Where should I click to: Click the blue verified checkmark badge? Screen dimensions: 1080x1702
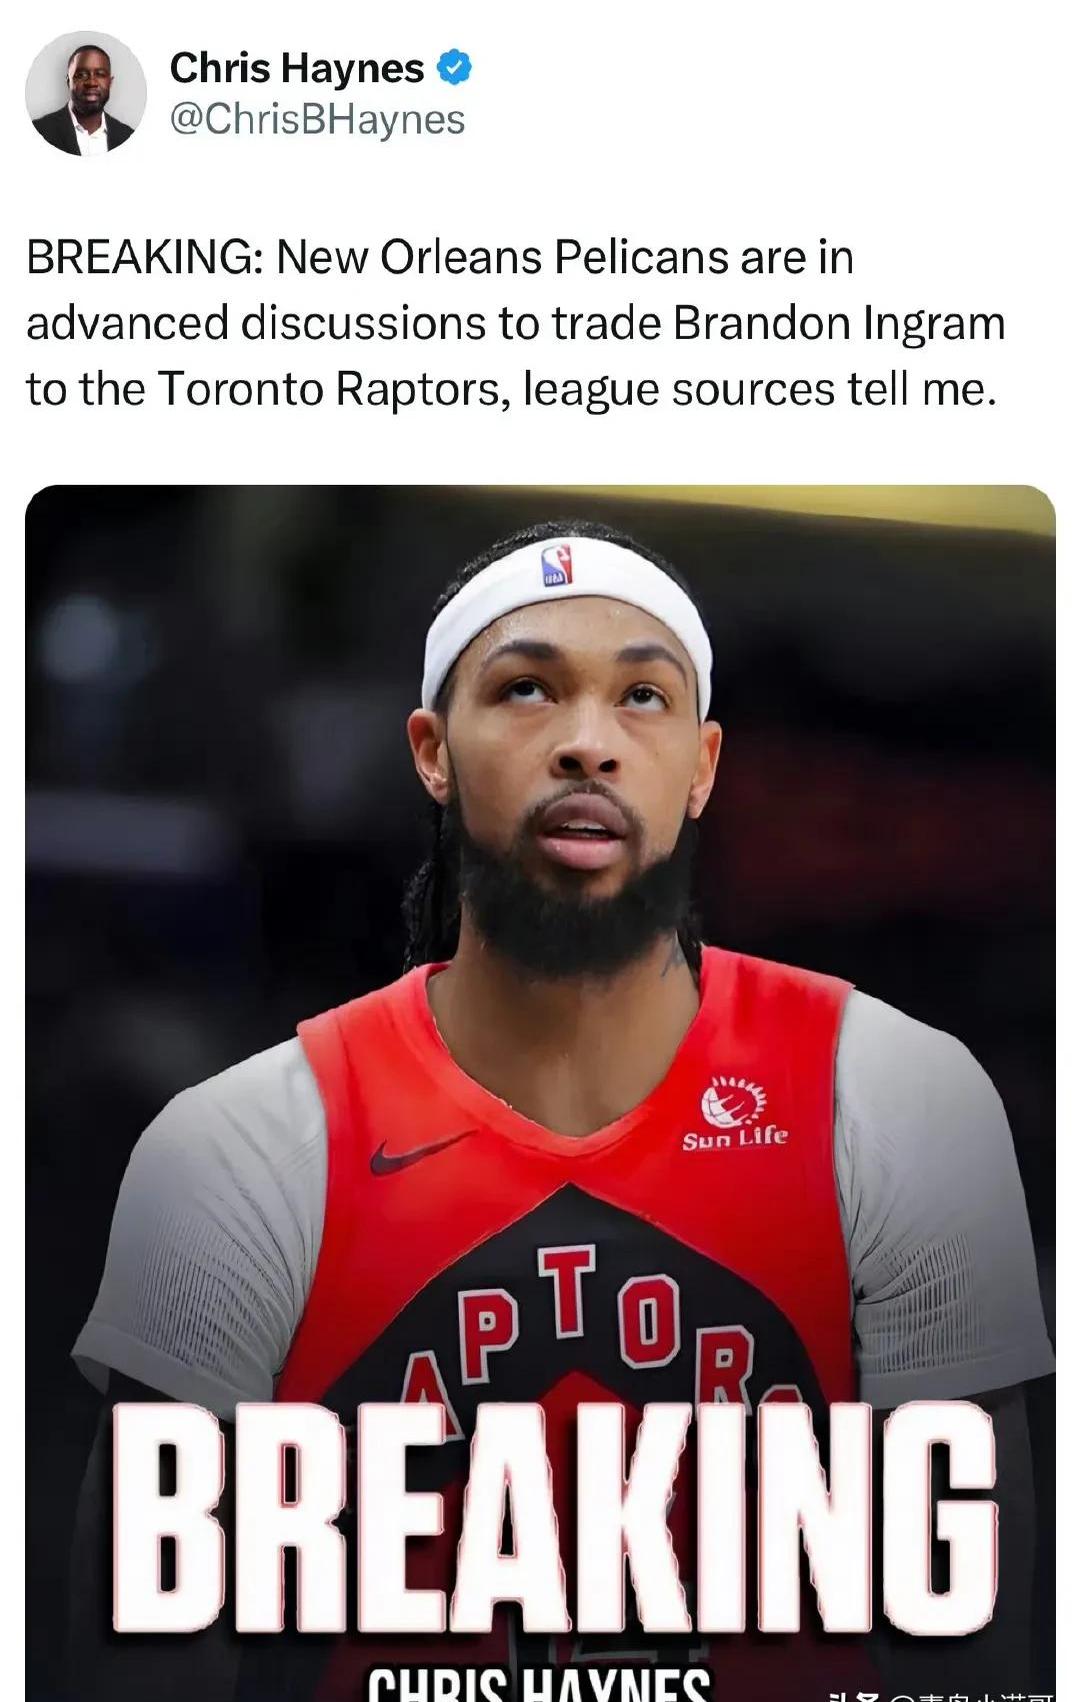tap(455, 68)
